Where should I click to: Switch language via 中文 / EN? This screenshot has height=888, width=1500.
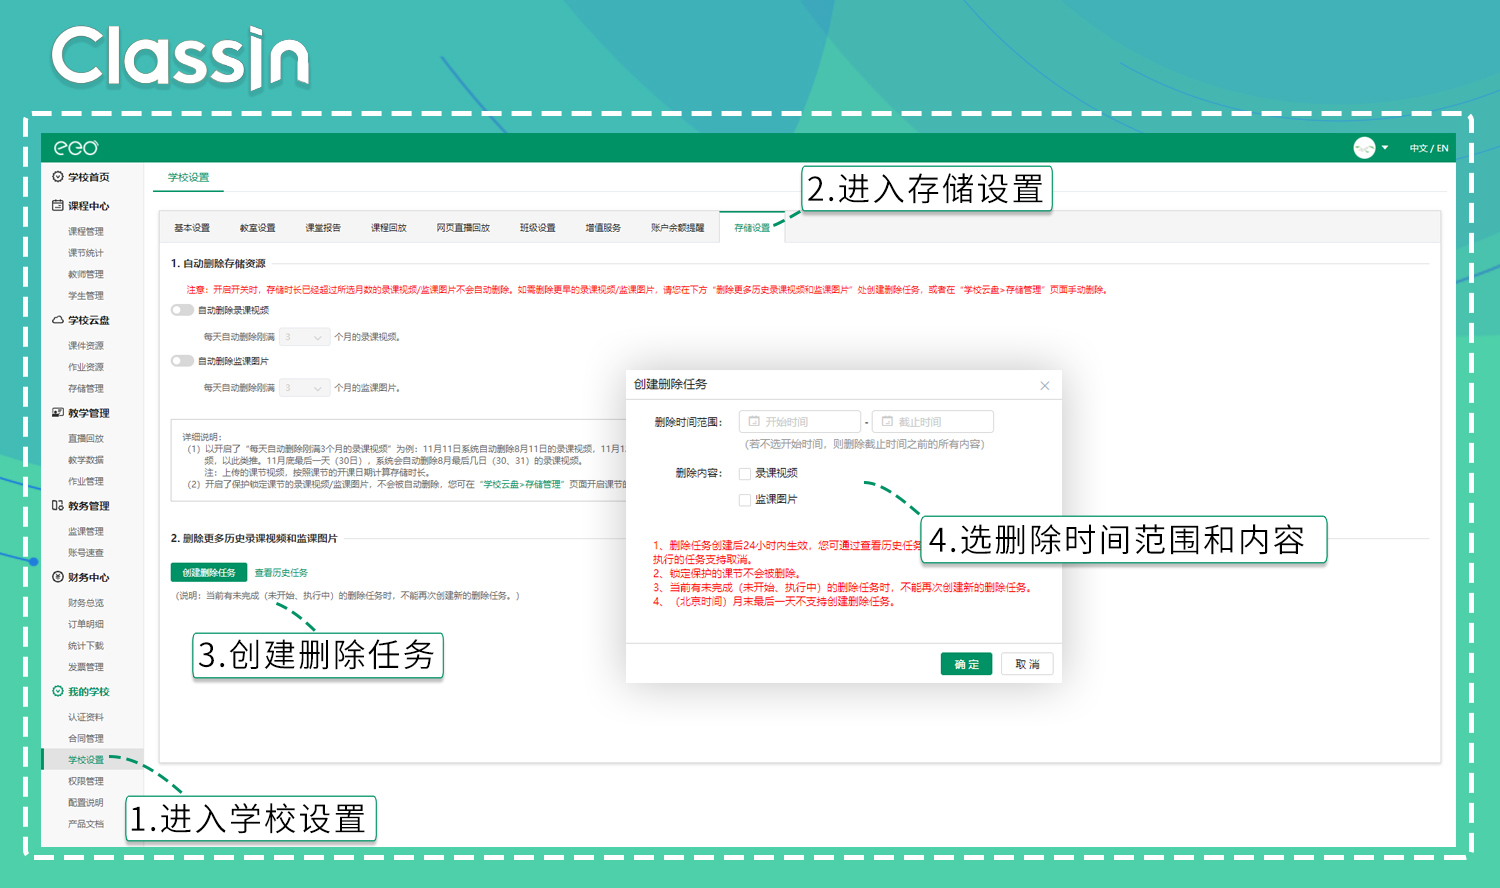click(1429, 148)
